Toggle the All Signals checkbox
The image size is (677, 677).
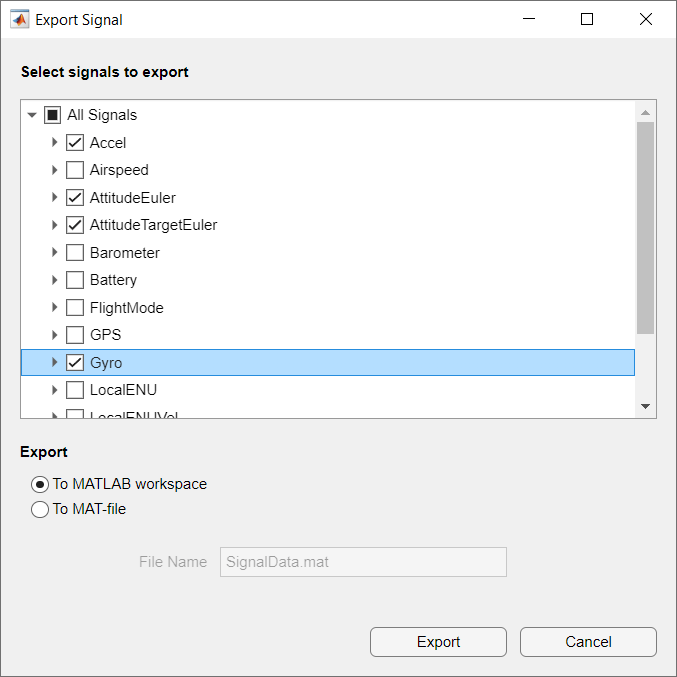(53, 115)
